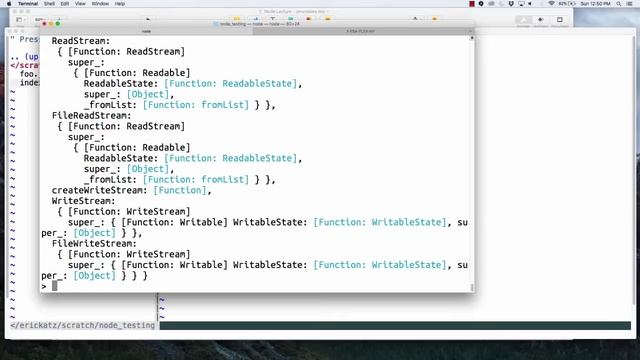Click the first 'ReadStream:' line at top of output

(x=81, y=41)
